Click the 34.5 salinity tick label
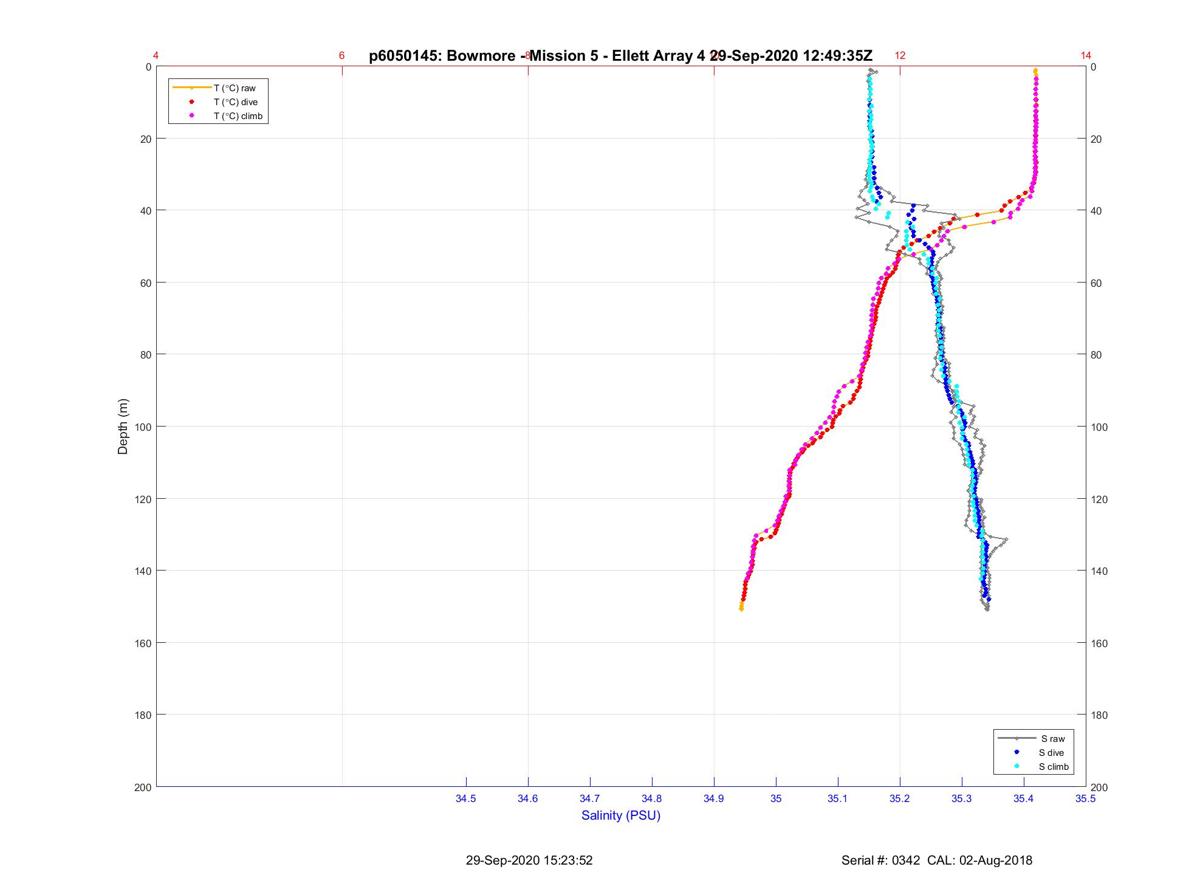 pos(466,798)
